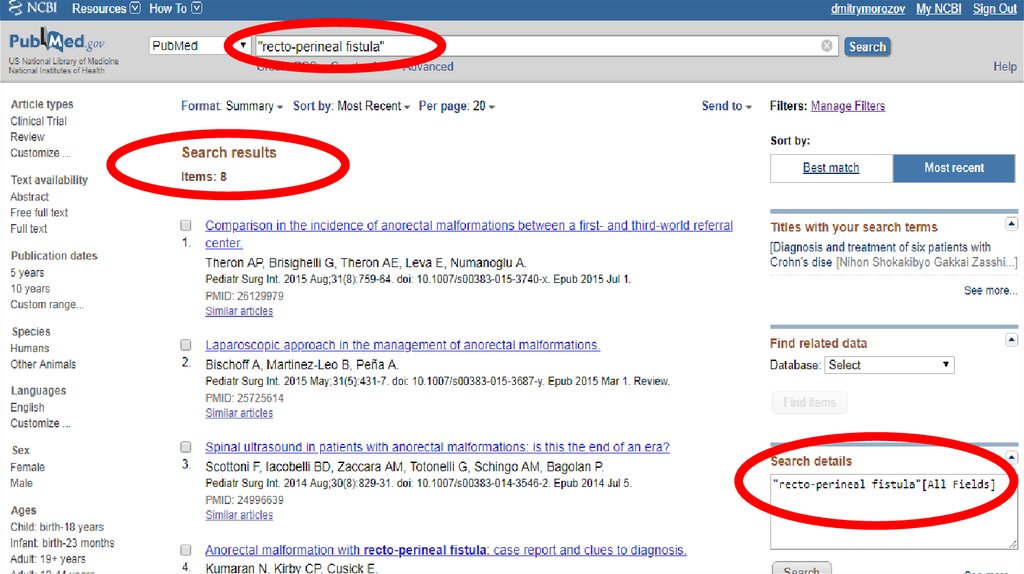
Task: Collapse the Search details panel
Action: point(1011,458)
